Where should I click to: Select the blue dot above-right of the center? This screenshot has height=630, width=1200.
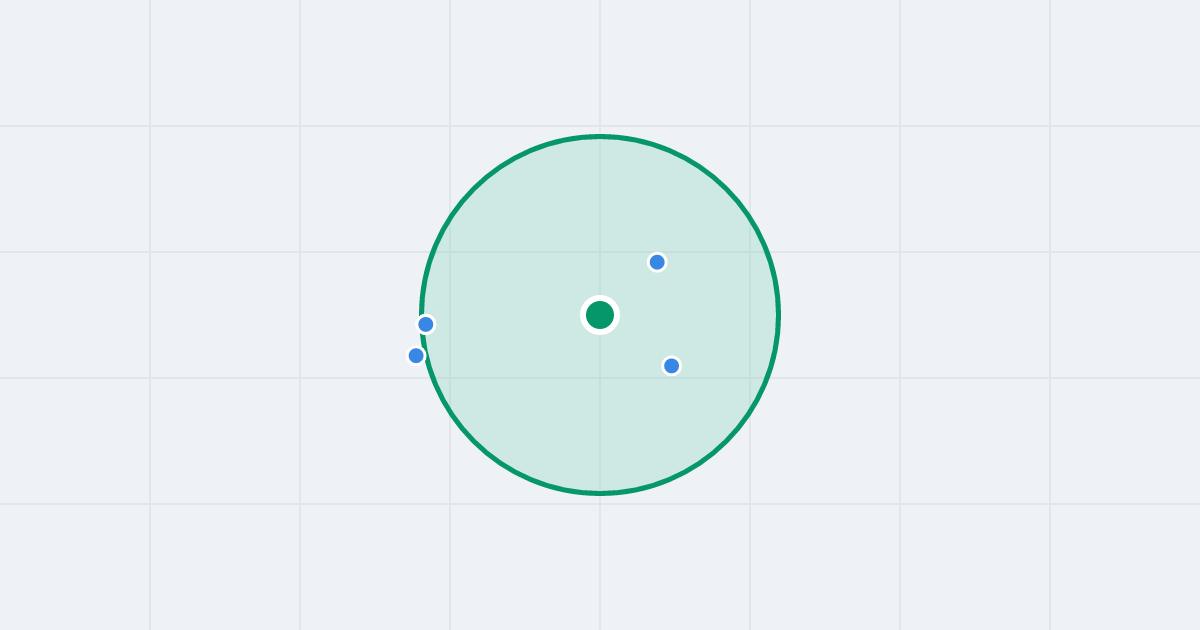pyautogui.click(x=657, y=262)
